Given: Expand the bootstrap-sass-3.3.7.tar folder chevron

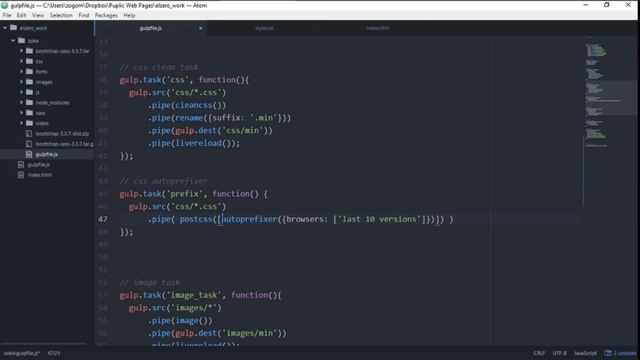Looking at the screenshot, I should click(x=21, y=51).
